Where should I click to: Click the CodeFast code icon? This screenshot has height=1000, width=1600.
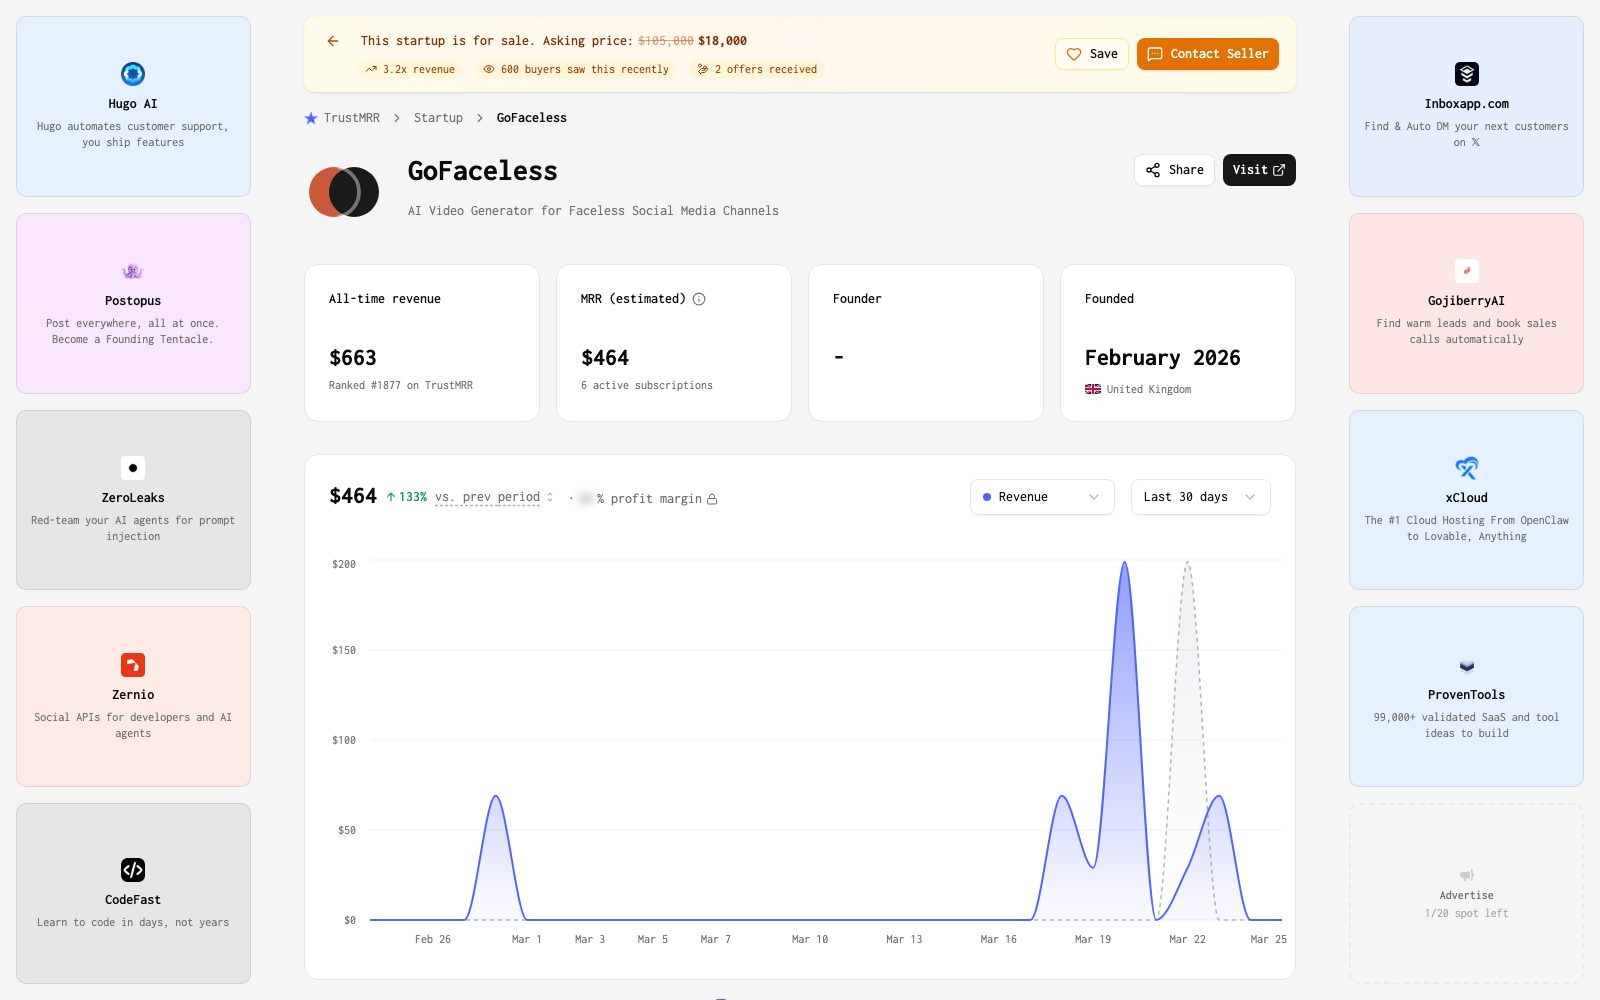[133, 870]
